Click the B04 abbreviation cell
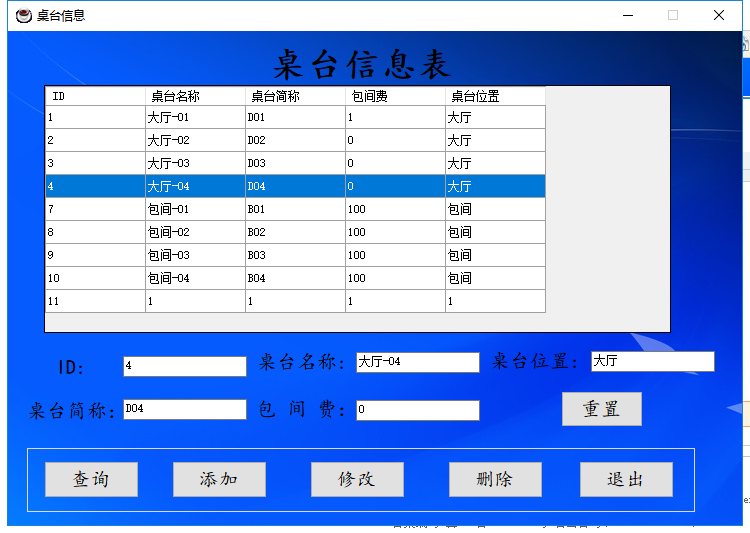Image resolution: width=750 pixels, height=533 pixels. pos(295,278)
